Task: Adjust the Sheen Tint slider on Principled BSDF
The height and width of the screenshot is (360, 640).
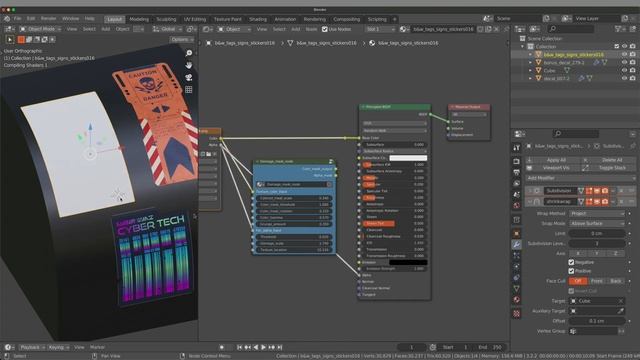Action: pos(394,224)
